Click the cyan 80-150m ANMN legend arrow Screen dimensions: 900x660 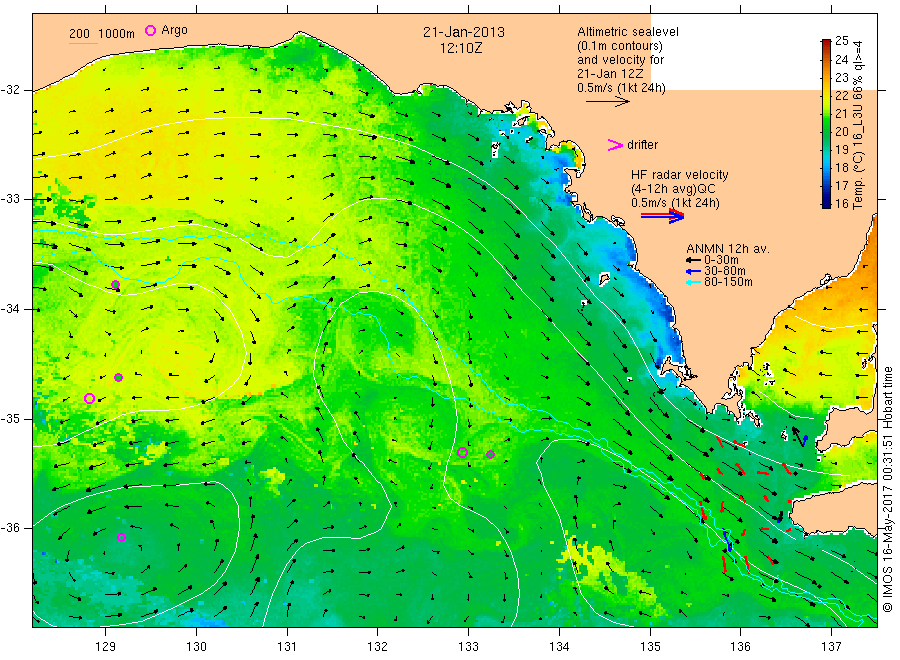pyautogui.click(x=693, y=282)
